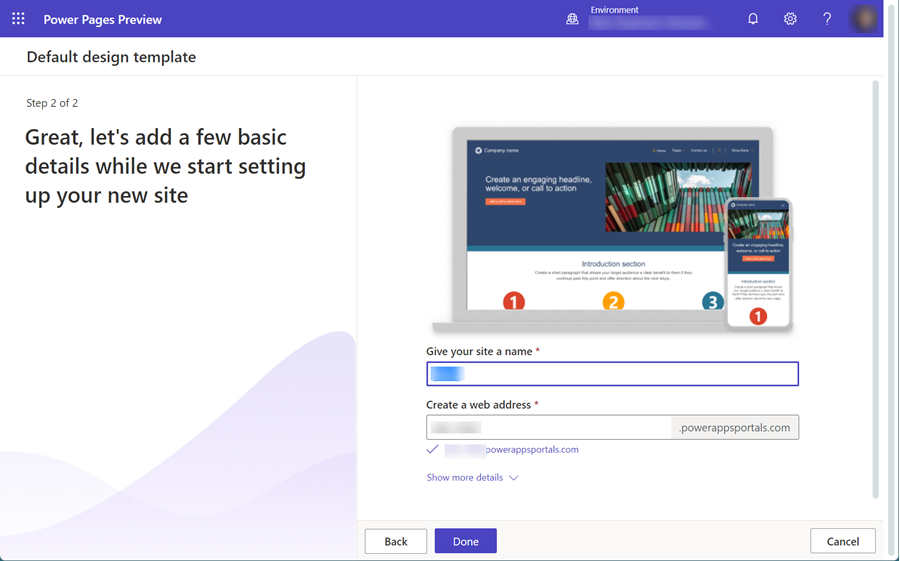Viewport: 900px width, 561px height.
Task: Open the user account avatar
Action: (864, 19)
